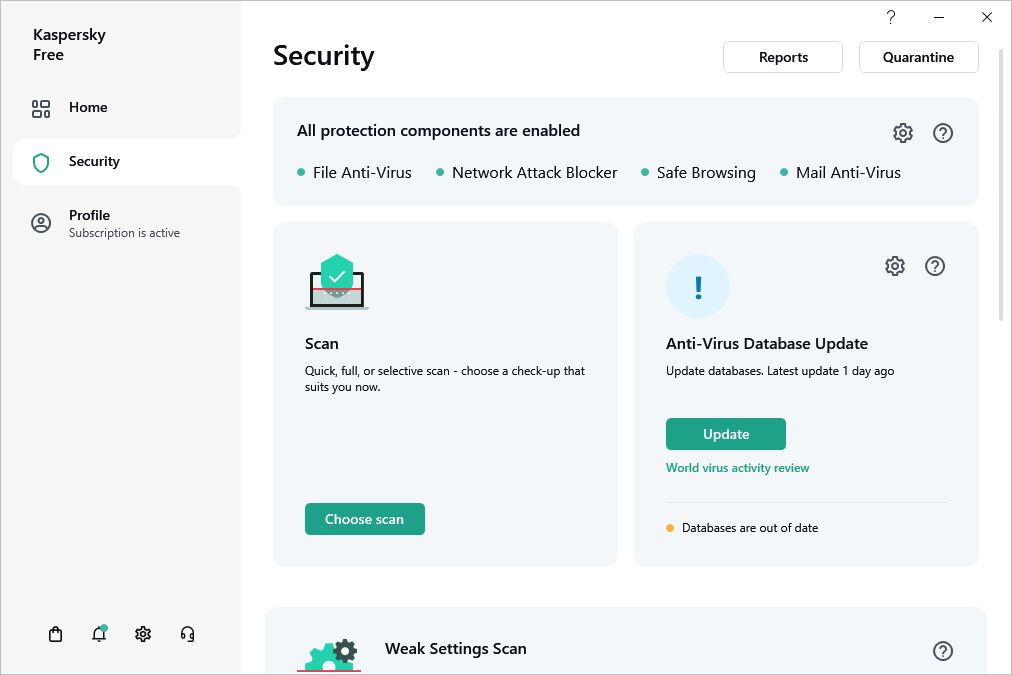Go to the Home section
Viewport: 1012px width, 675px height.
(x=88, y=108)
